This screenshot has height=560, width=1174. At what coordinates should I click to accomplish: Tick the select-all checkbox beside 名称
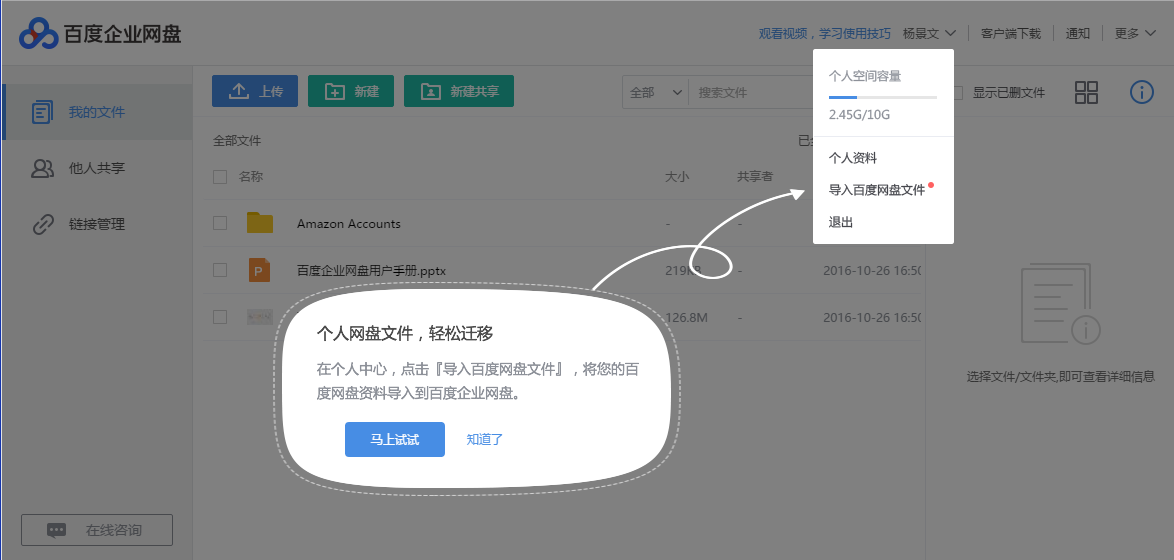tap(220, 177)
